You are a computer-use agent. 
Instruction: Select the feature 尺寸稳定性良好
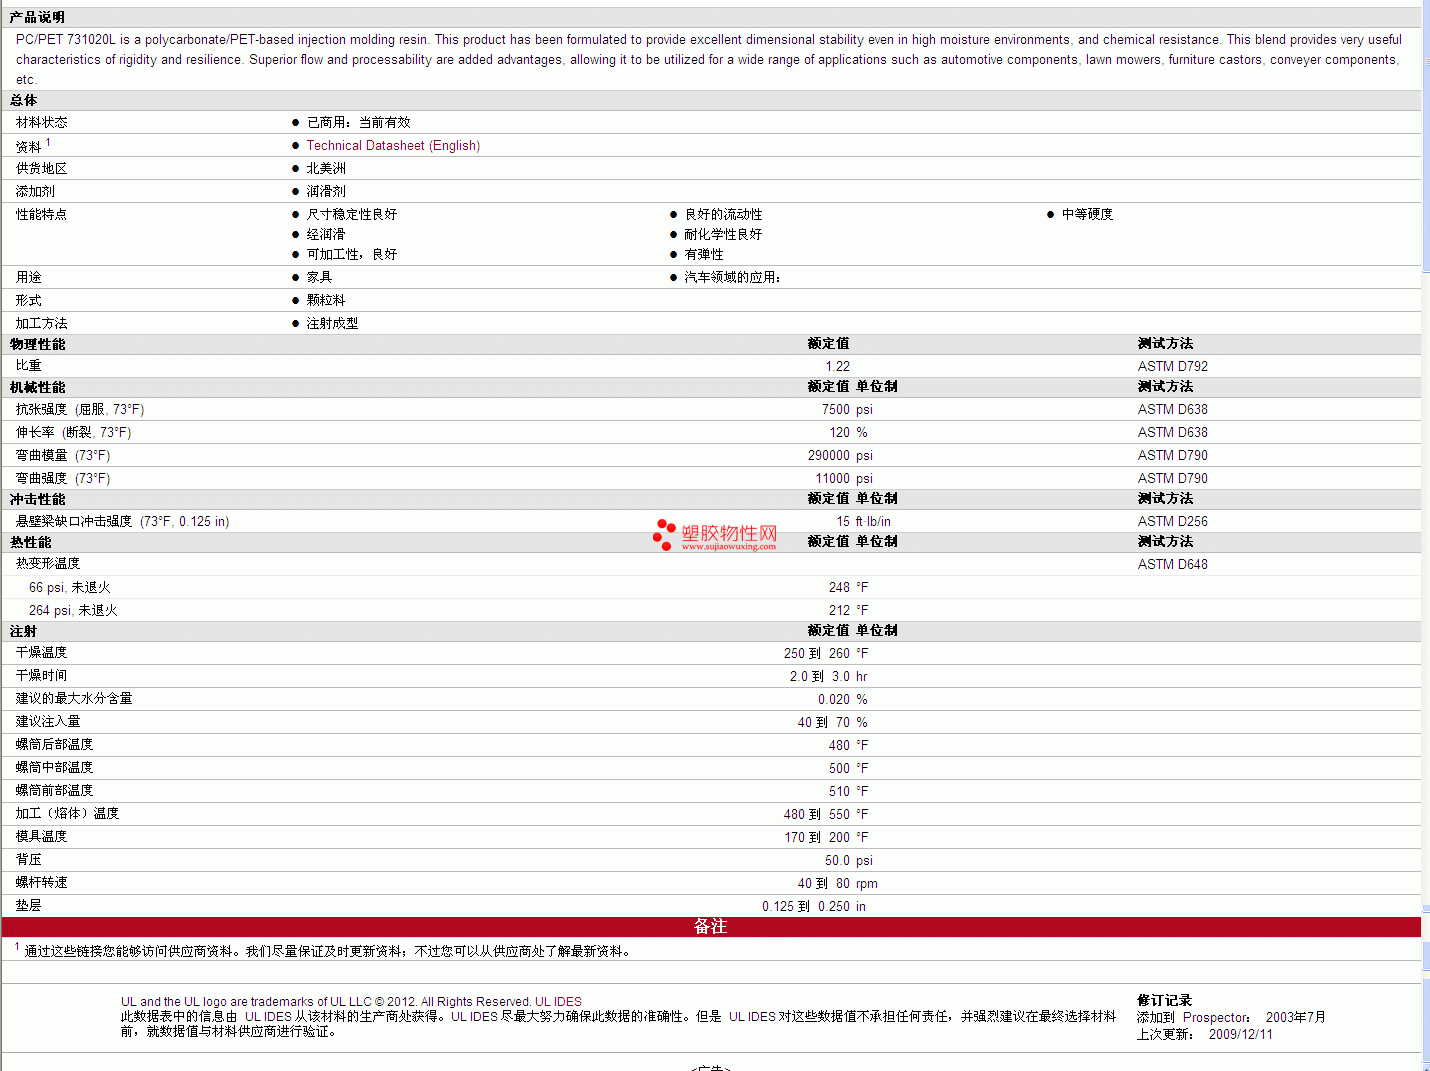tap(351, 214)
